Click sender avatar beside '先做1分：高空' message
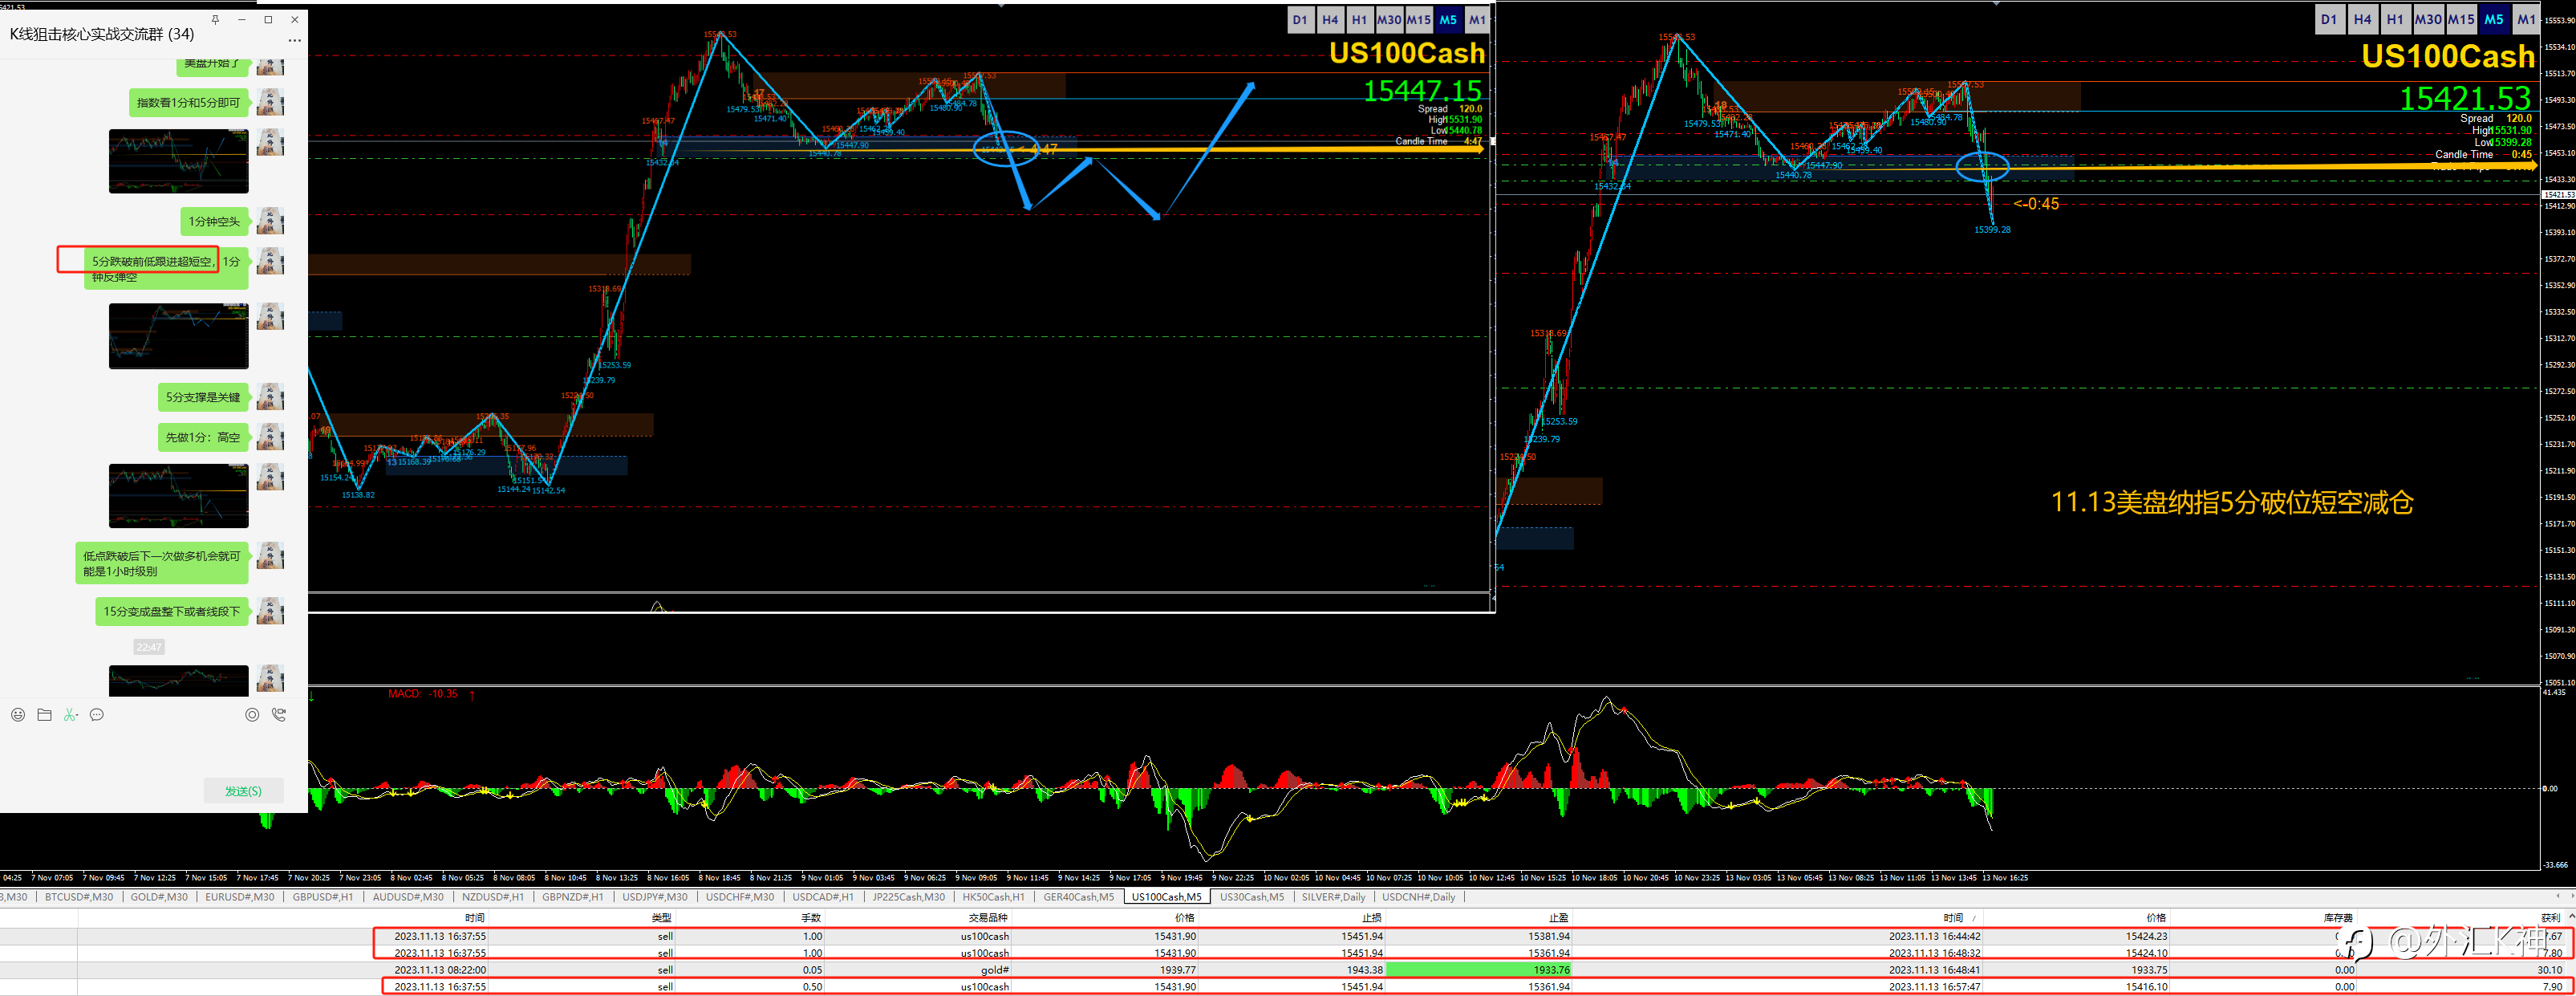2576x996 pixels. (270, 437)
